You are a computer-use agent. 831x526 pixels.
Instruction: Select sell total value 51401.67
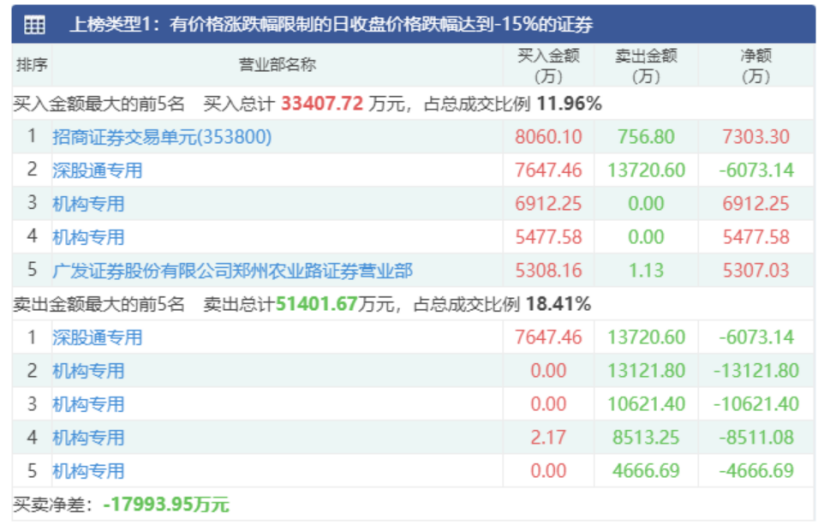coord(316,304)
